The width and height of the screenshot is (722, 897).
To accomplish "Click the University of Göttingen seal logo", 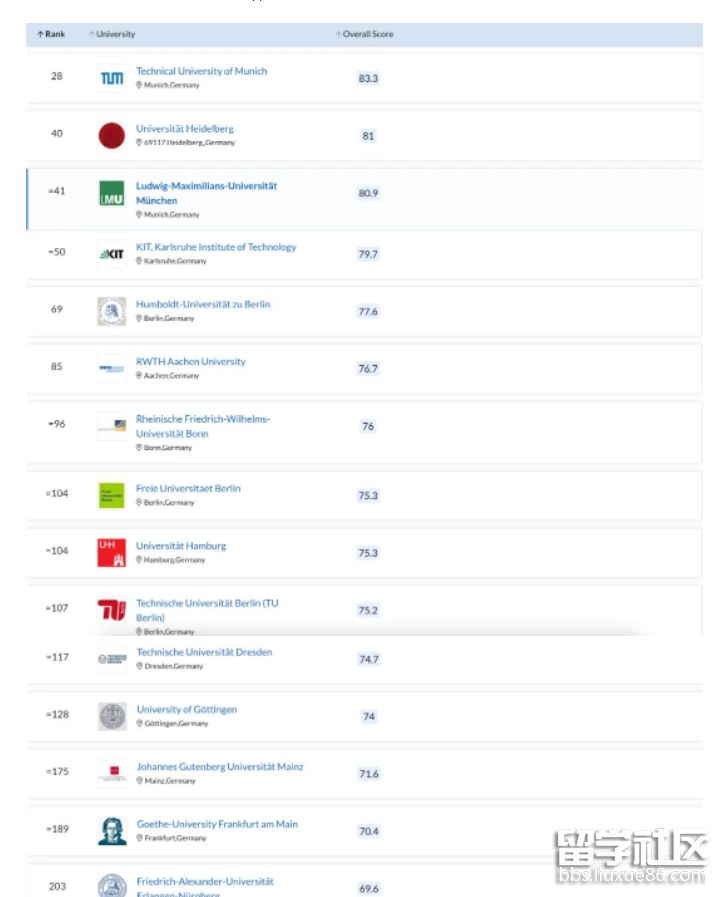I will click(112, 716).
